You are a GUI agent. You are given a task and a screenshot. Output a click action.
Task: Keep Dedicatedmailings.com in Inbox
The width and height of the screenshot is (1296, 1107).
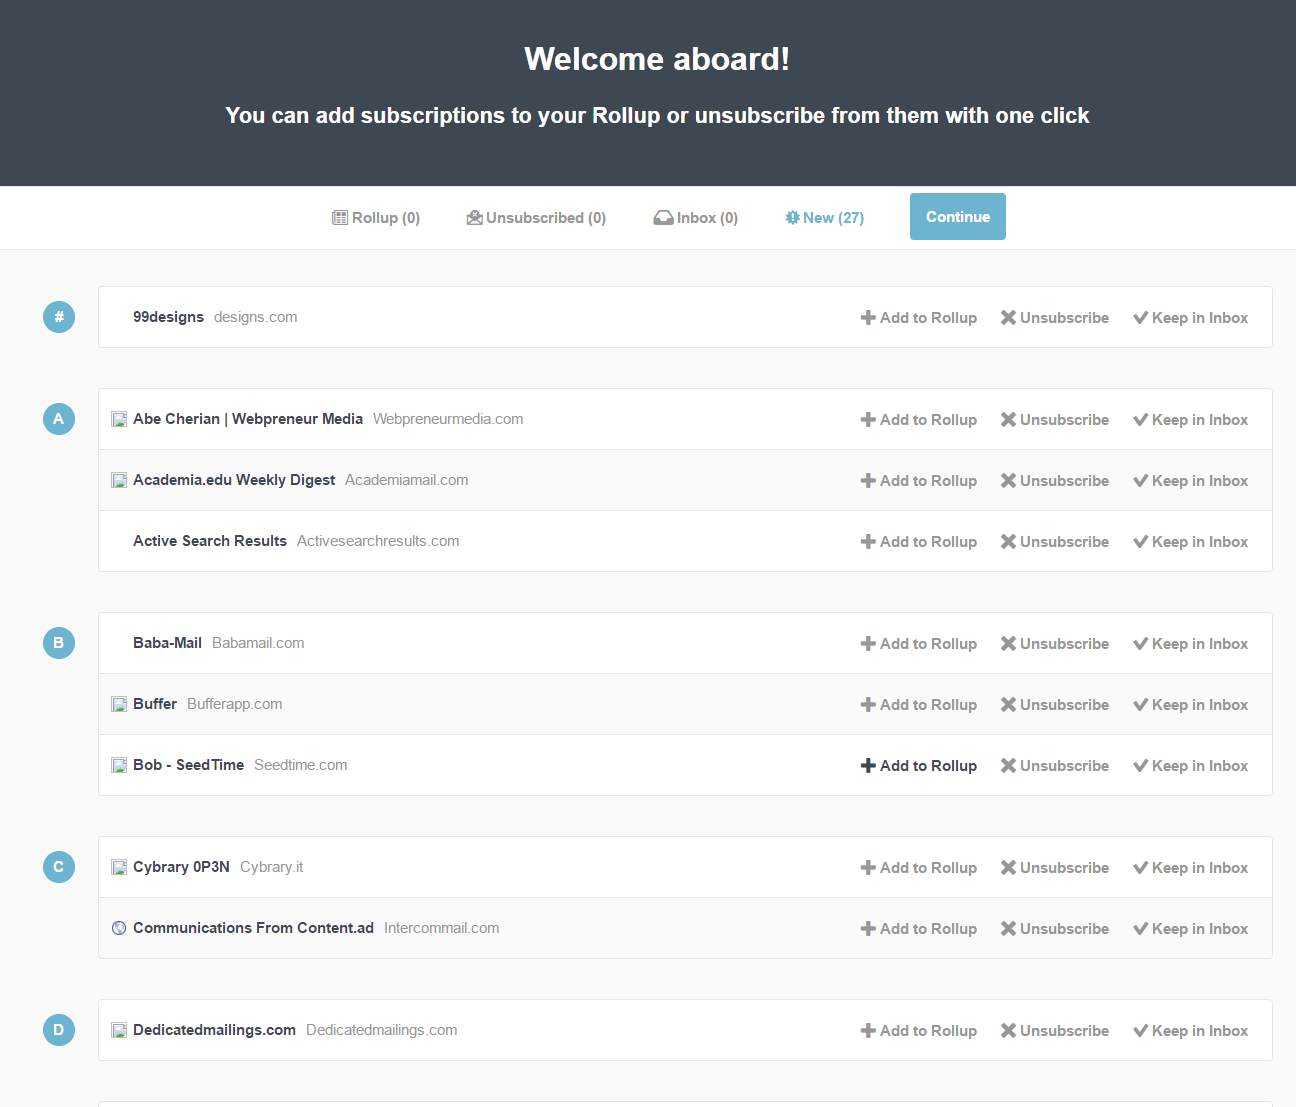click(x=1190, y=1031)
